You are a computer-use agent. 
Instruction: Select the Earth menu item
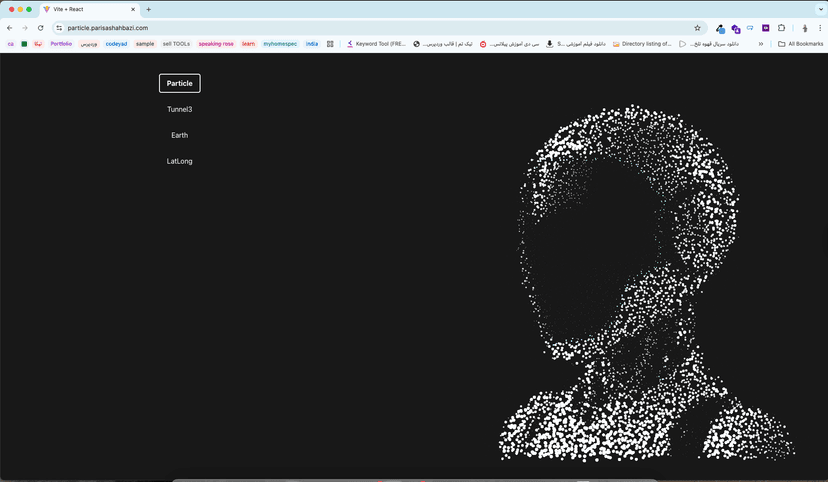(x=180, y=135)
